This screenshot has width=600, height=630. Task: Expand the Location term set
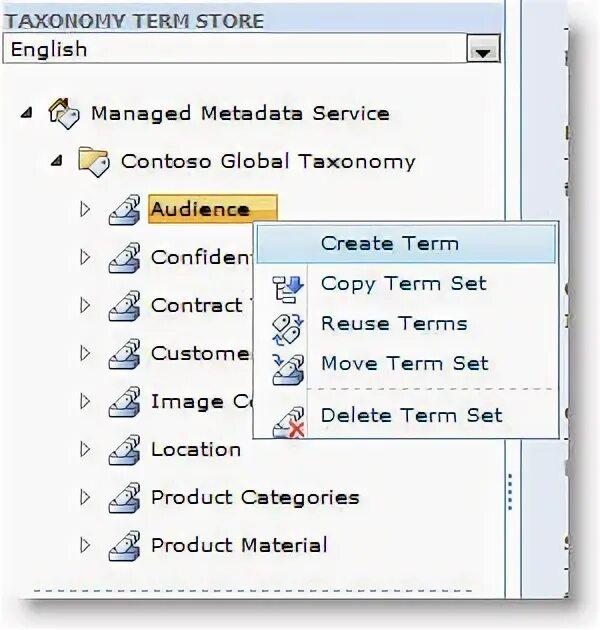(x=85, y=450)
